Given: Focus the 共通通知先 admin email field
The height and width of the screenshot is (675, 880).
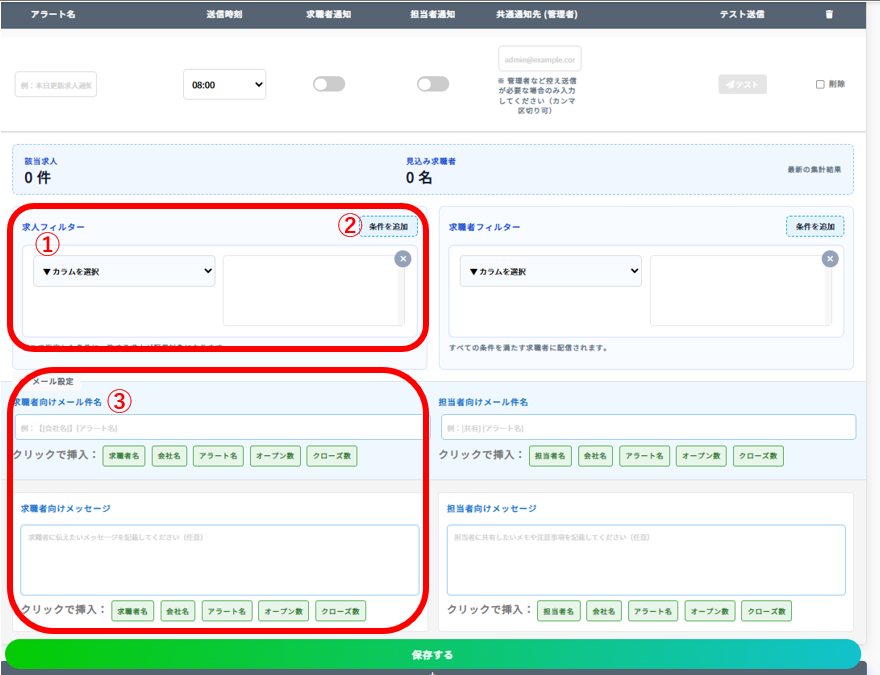Looking at the screenshot, I should 539,59.
